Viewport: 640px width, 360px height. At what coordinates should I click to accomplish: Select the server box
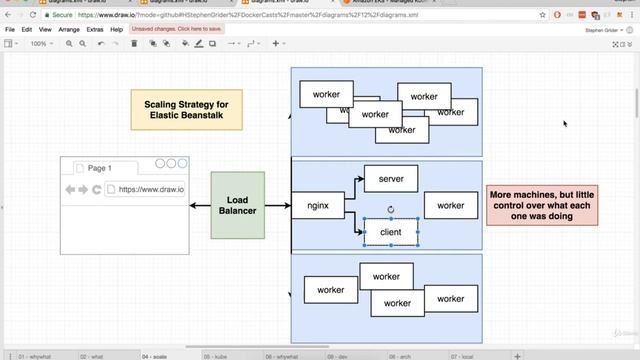tap(391, 179)
